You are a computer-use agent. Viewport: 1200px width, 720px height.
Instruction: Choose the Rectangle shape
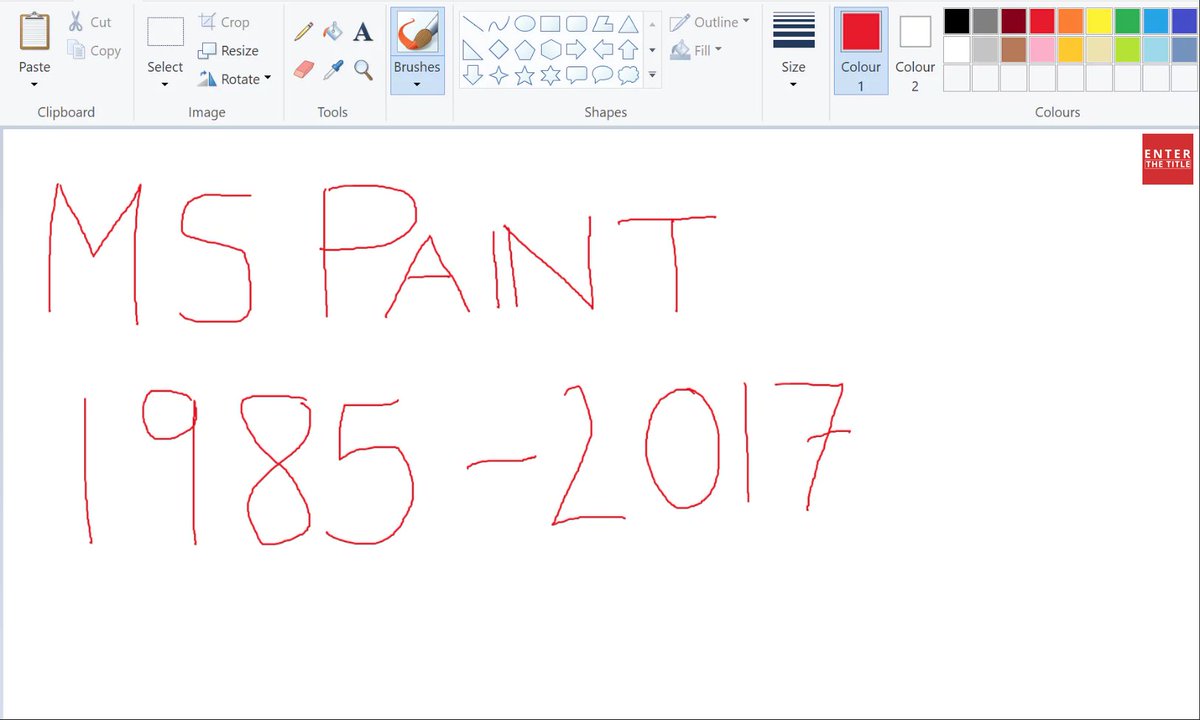click(551, 24)
